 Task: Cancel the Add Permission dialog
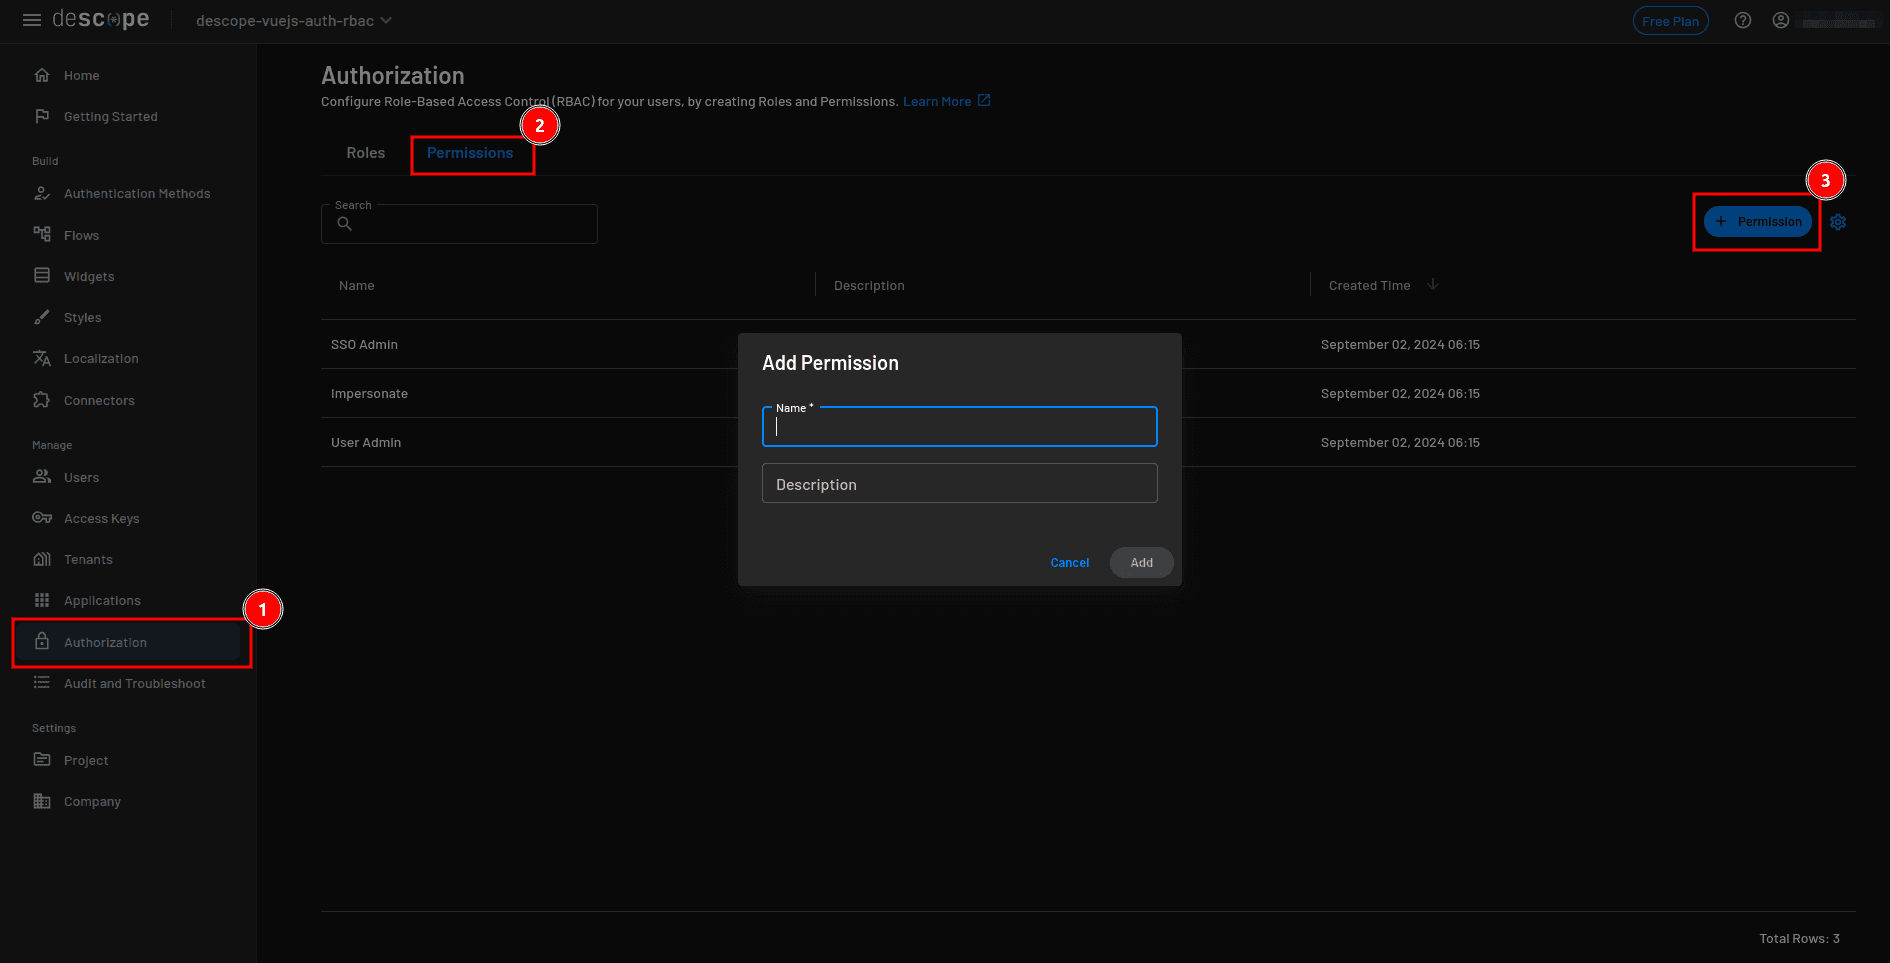[1069, 562]
